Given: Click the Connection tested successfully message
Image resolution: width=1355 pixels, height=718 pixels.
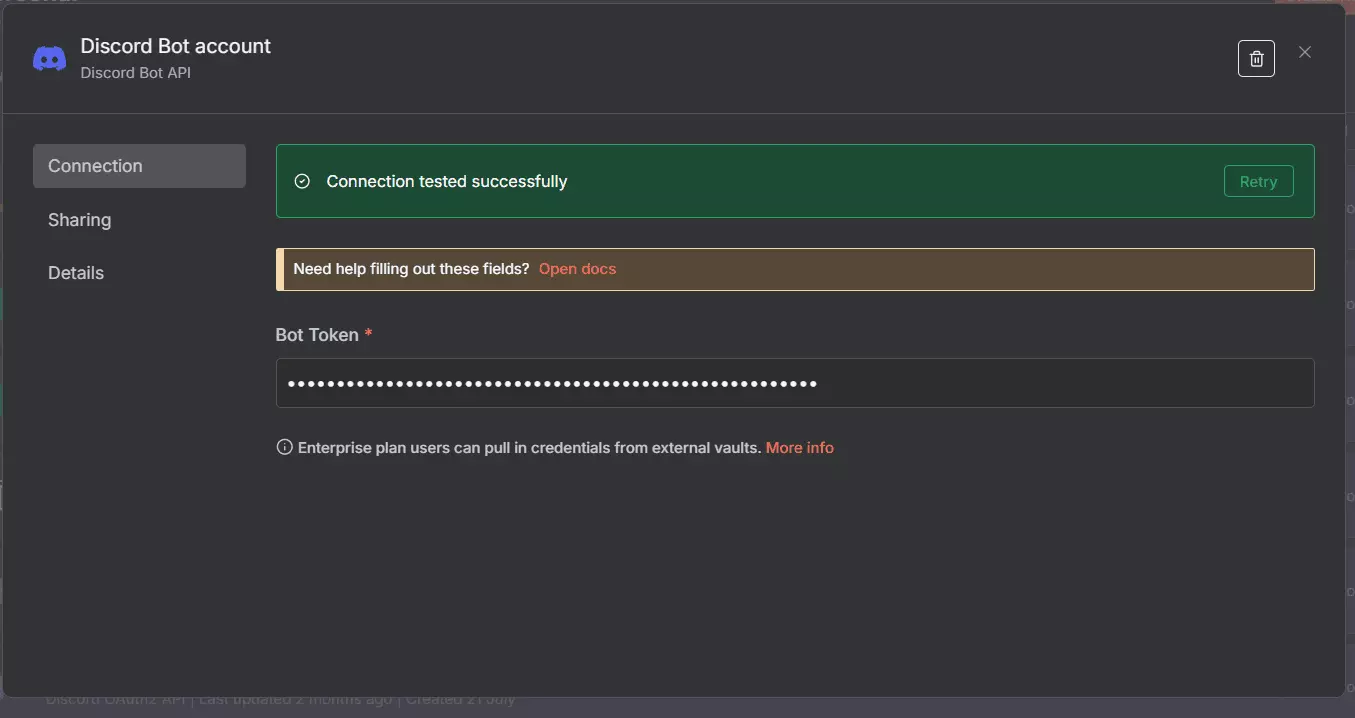Looking at the screenshot, I should point(447,181).
